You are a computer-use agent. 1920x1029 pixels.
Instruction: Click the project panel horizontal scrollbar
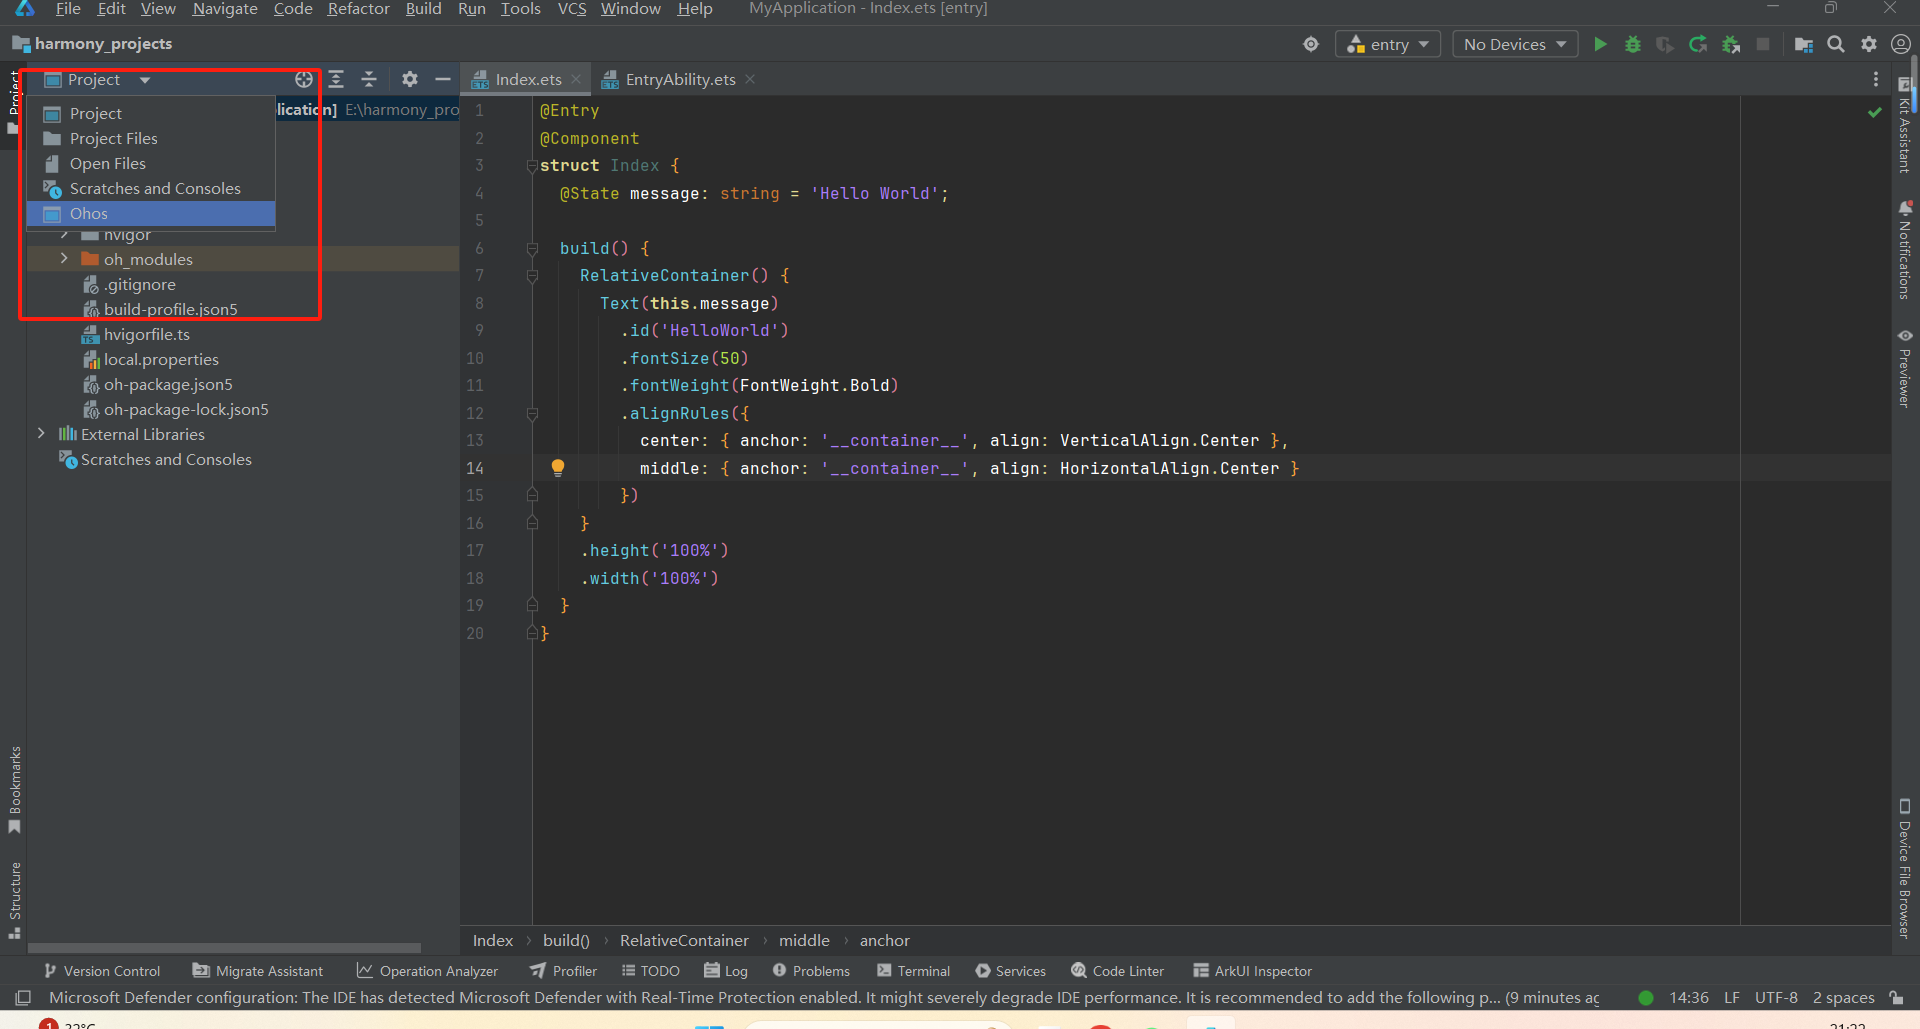pyautogui.click(x=225, y=947)
